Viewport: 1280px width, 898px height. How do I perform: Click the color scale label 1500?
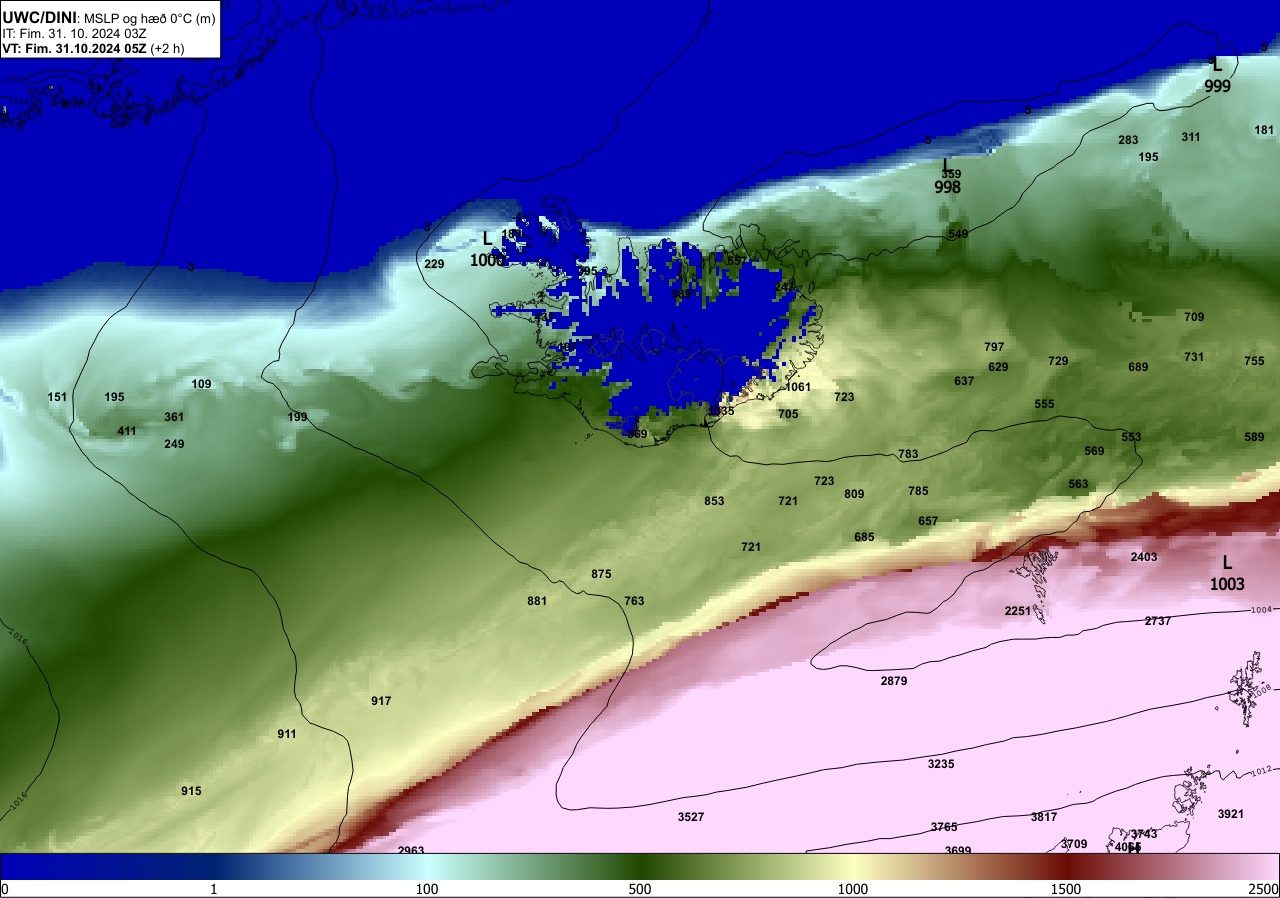(1066, 889)
